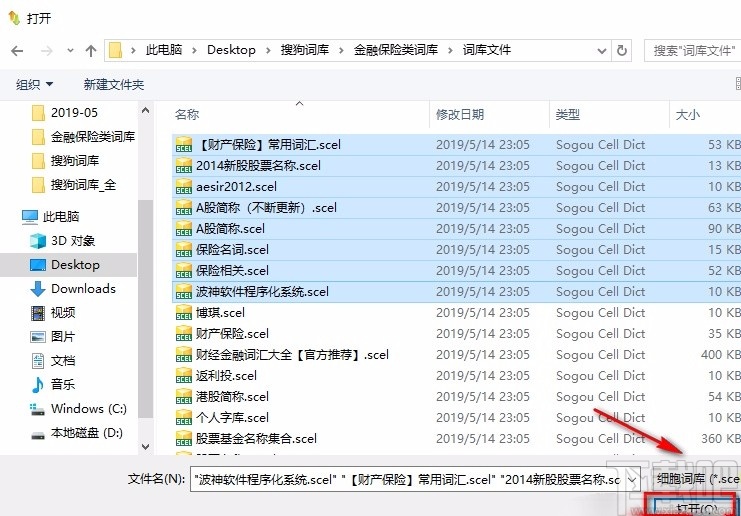
Task: Open recent locations dropdown arrow
Action: [70, 50]
